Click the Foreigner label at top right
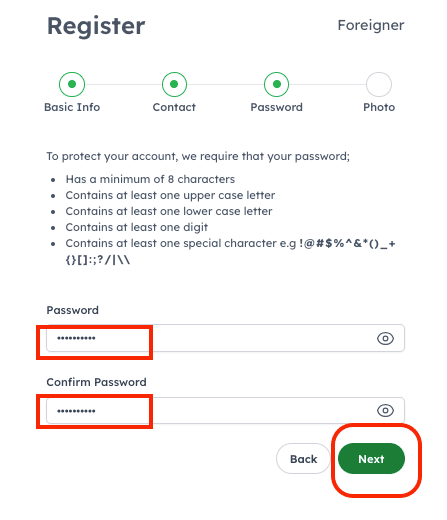 point(371,25)
